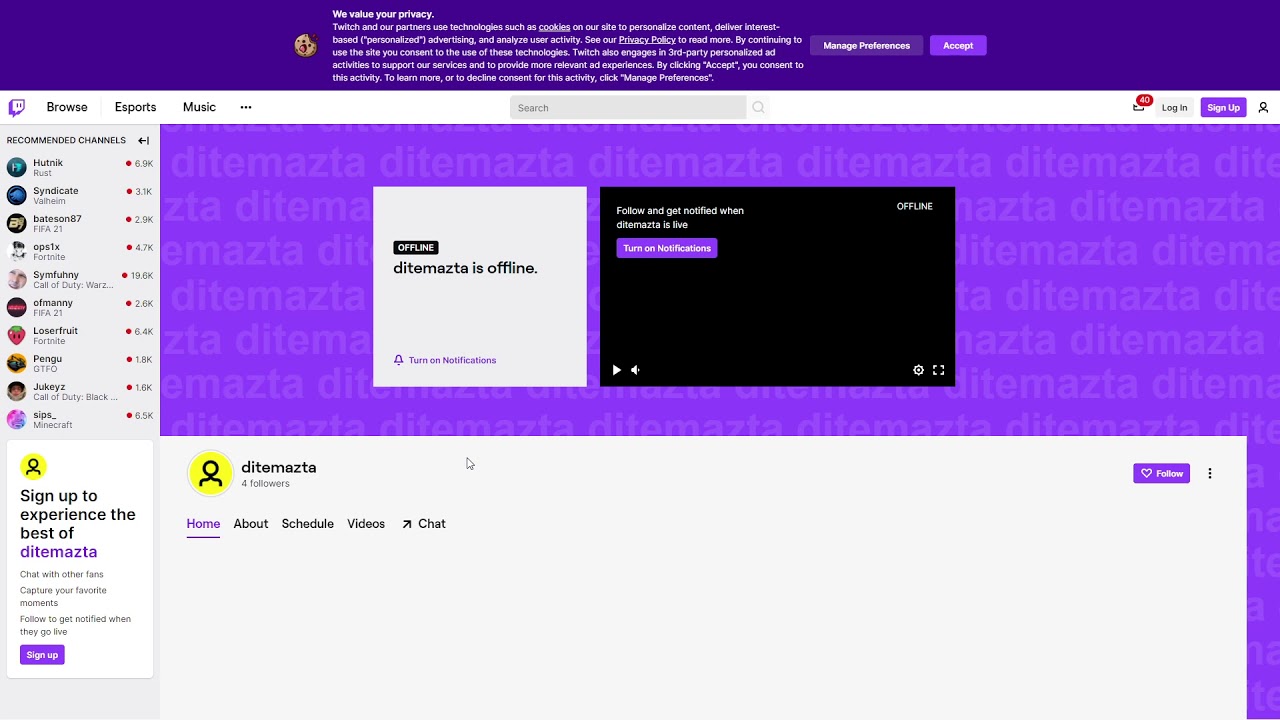Click the bell Turn on Notifications link
This screenshot has height=720, width=1280.
pos(445,360)
